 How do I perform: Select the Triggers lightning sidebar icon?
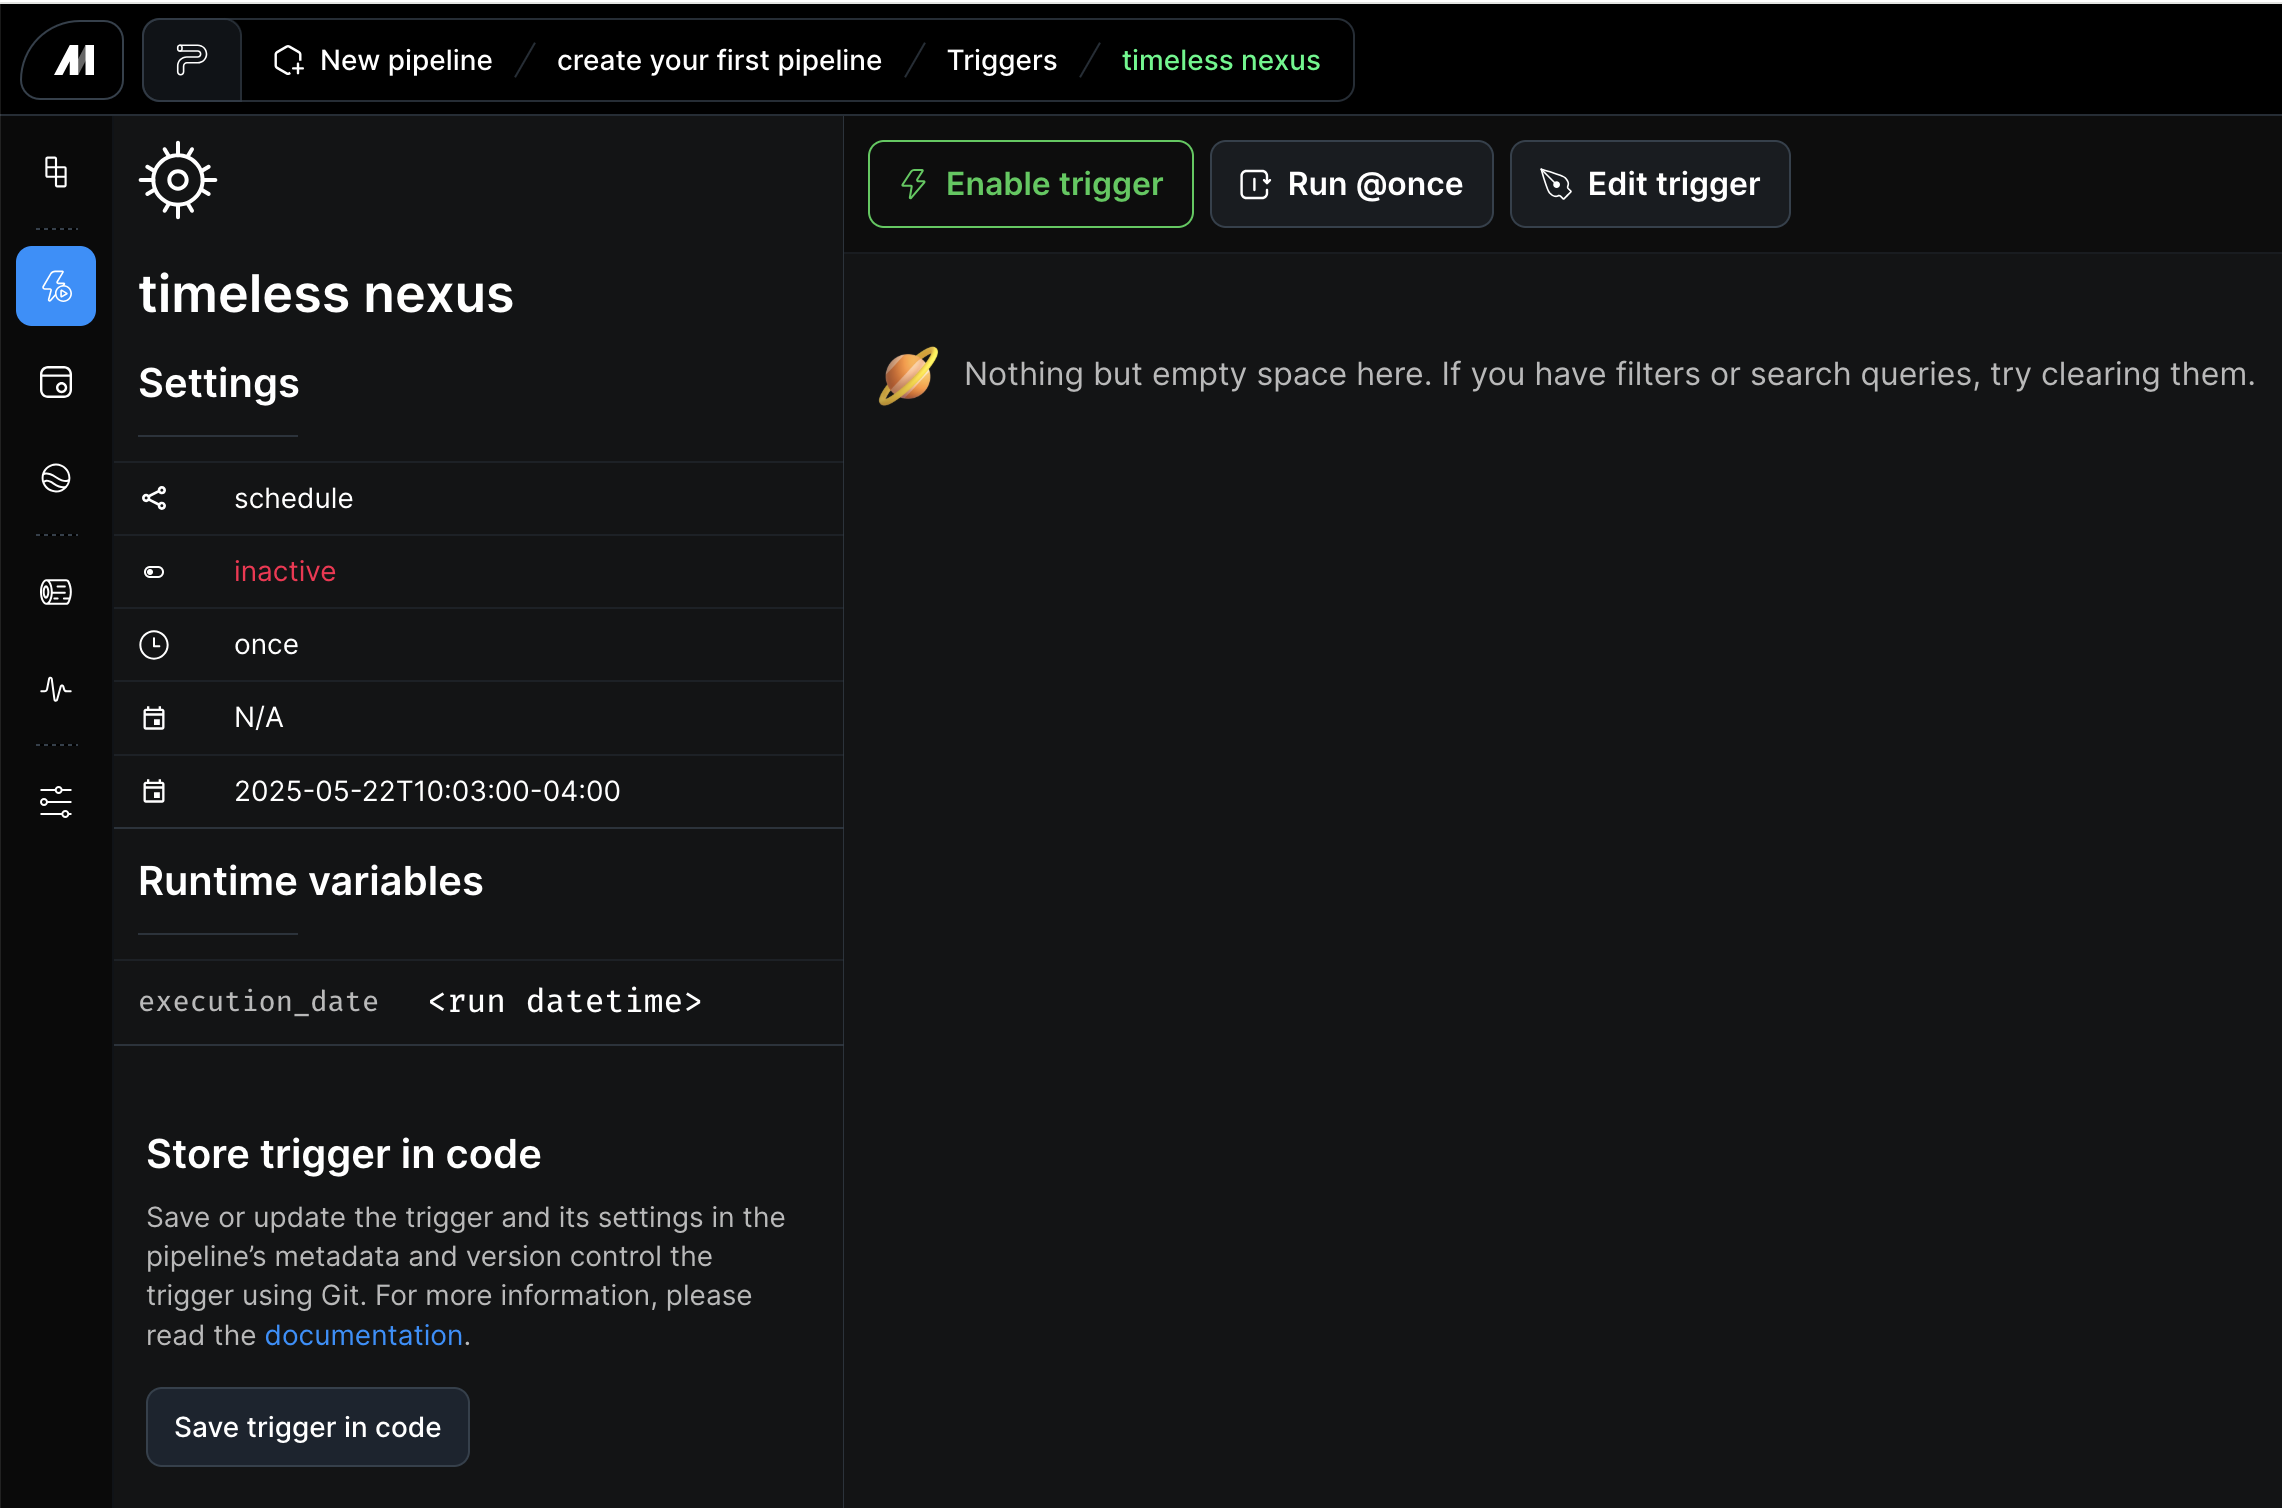click(56, 287)
